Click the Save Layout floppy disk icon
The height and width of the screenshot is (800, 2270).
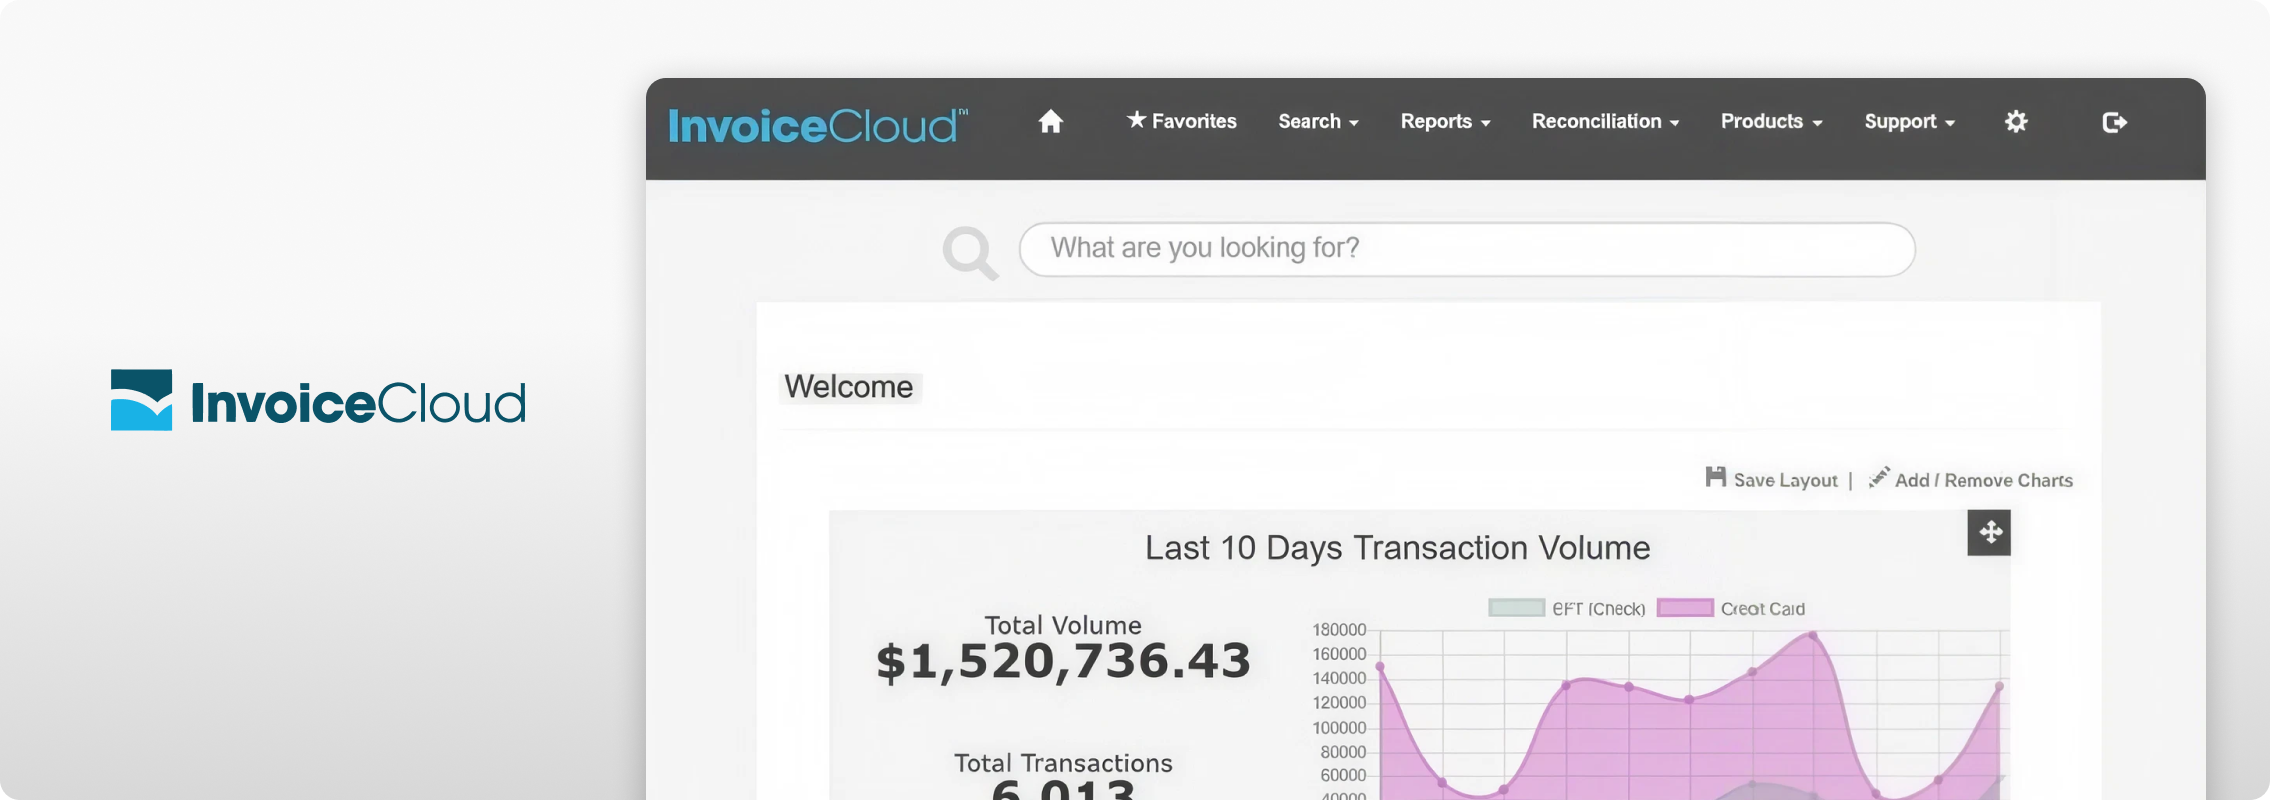[1715, 477]
